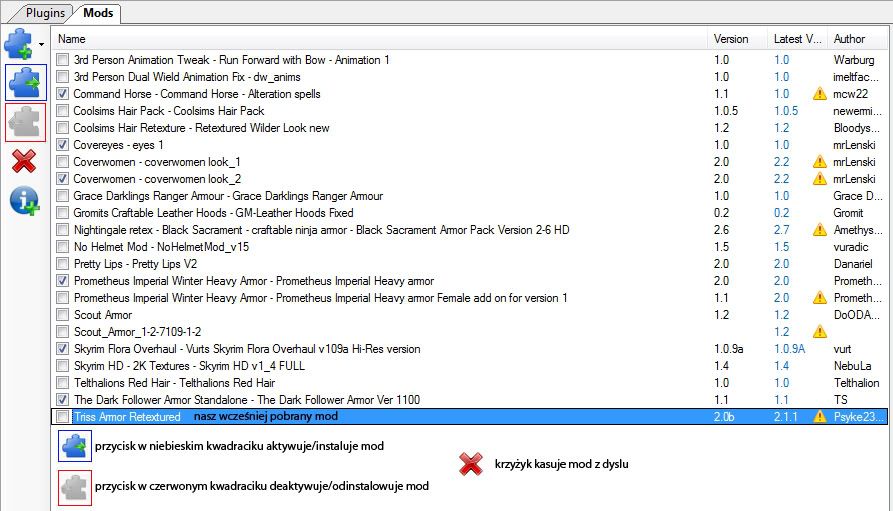This screenshot has width=893, height=511.
Task: Enable 3rd Person Animation Tweak checkbox
Action: tap(63, 60)
